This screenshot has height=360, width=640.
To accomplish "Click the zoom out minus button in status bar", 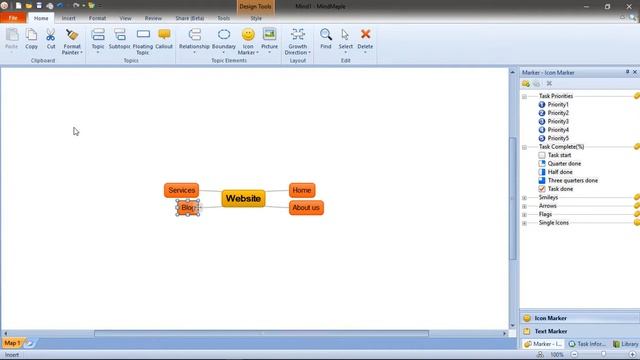I will [x=574, y=355].
